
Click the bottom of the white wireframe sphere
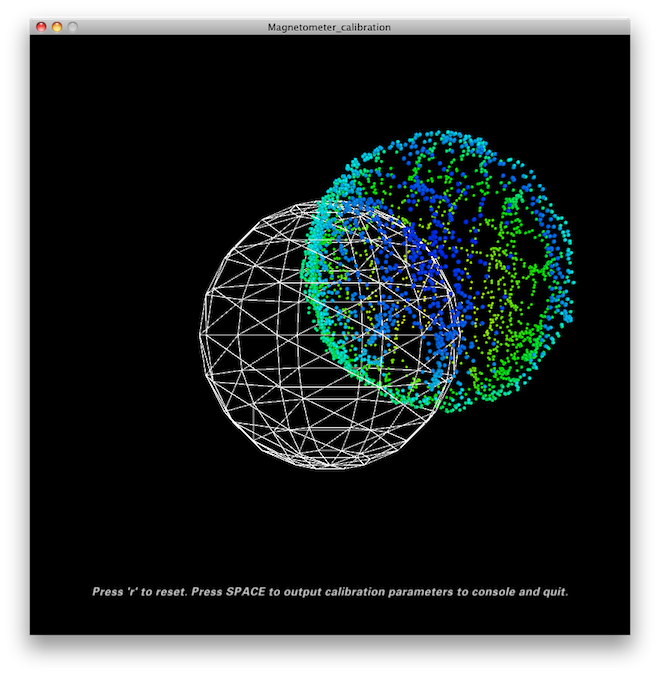click(330, 461)
